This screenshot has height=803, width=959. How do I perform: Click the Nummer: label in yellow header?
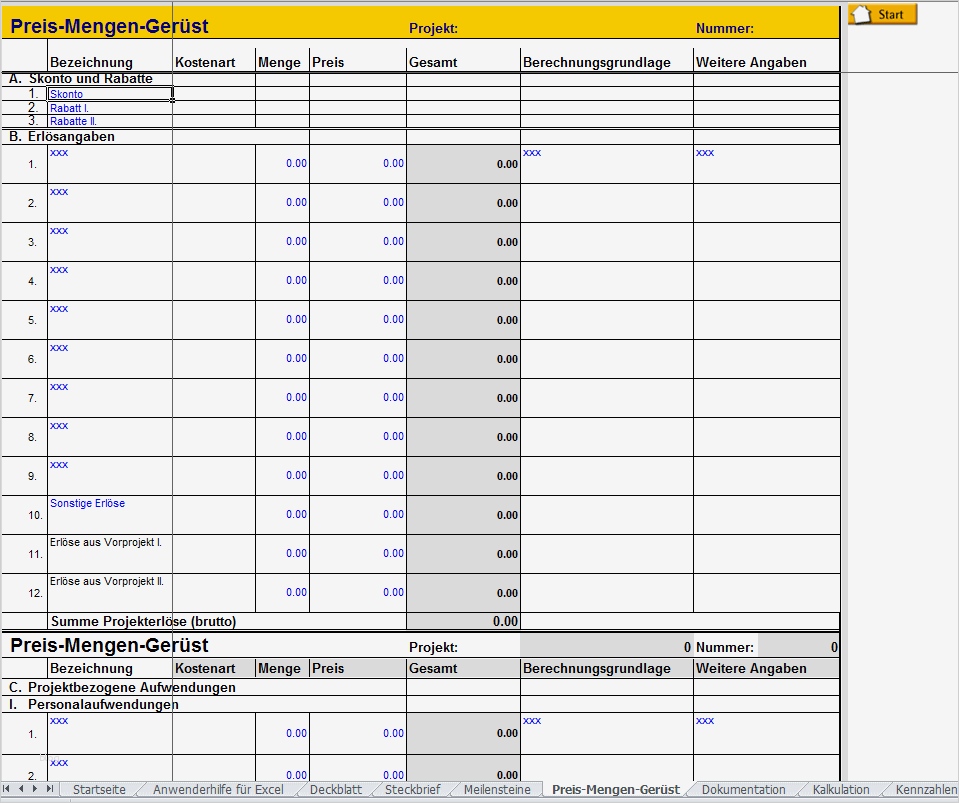pos(725,28)
